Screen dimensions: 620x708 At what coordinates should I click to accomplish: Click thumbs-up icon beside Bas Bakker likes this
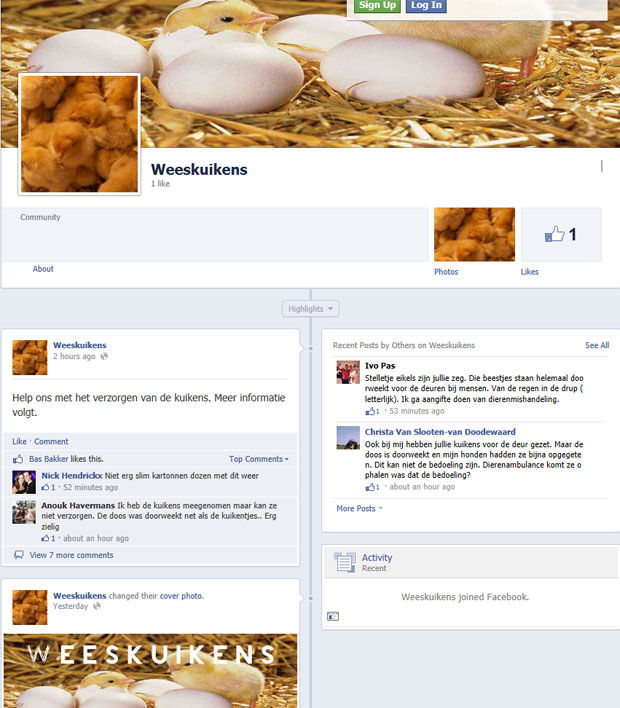pos(18,459)
